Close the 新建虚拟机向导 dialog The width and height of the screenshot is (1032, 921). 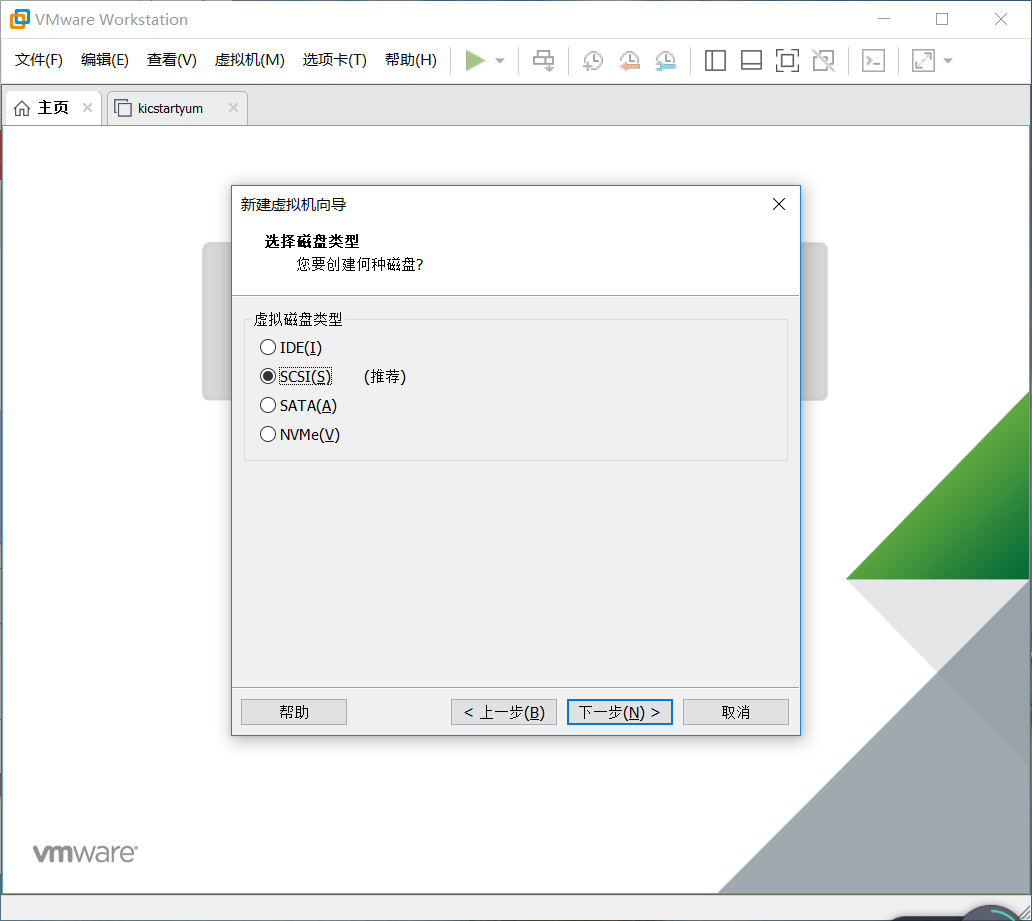click(779, 204)
